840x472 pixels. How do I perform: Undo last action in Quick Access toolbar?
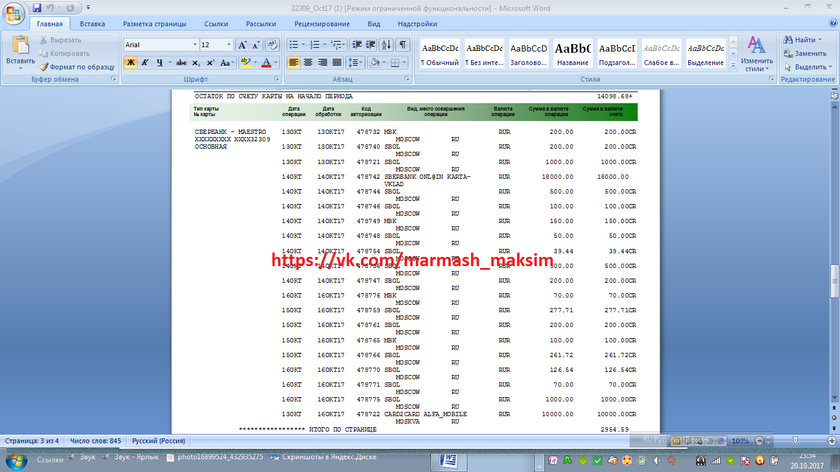[x=50, y=8]
